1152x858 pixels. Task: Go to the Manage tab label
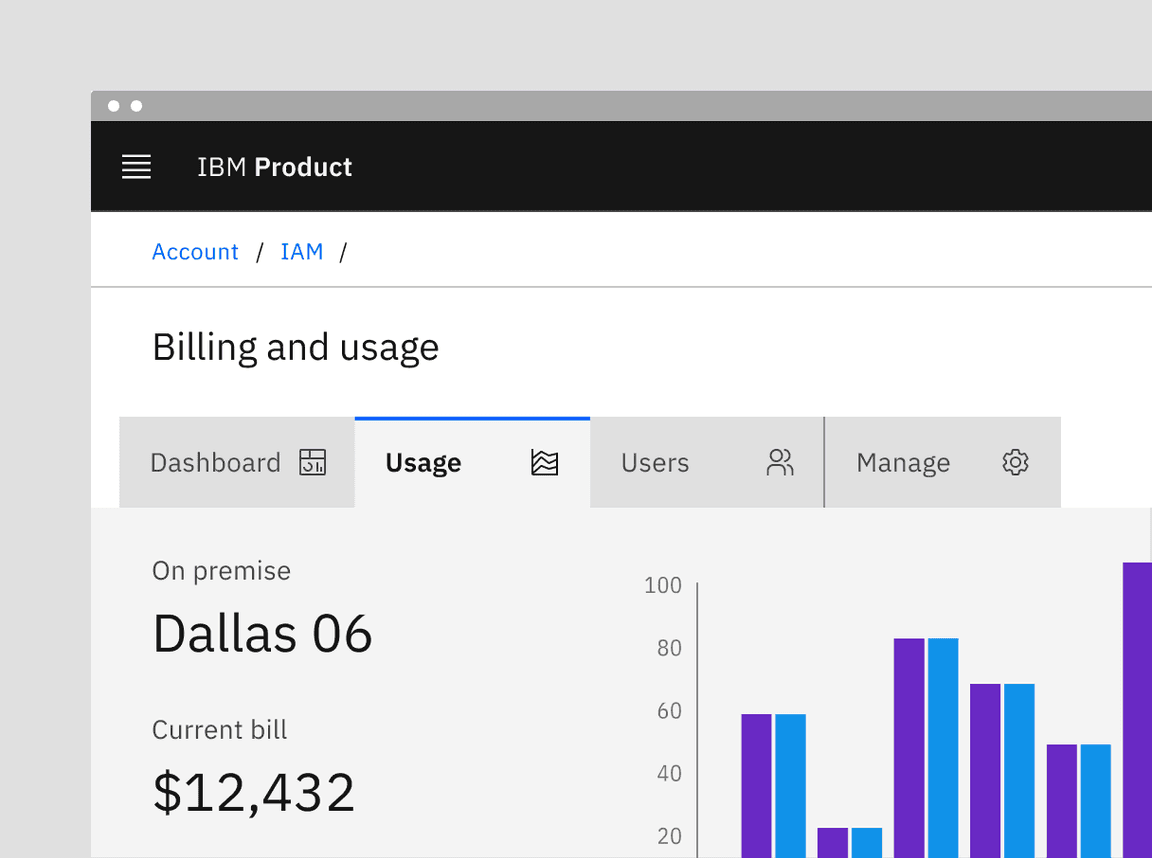tap(903, 463)
